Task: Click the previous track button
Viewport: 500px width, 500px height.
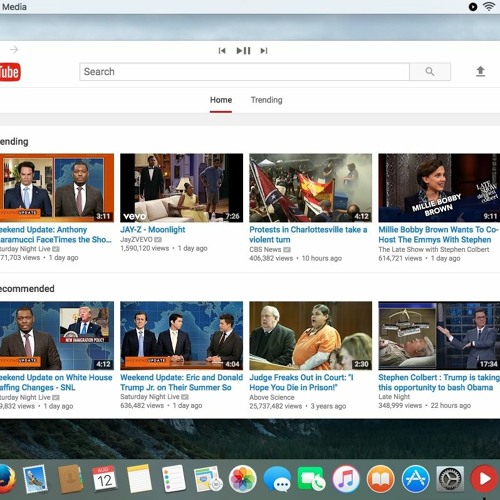Action: click(x=222, y=51)
